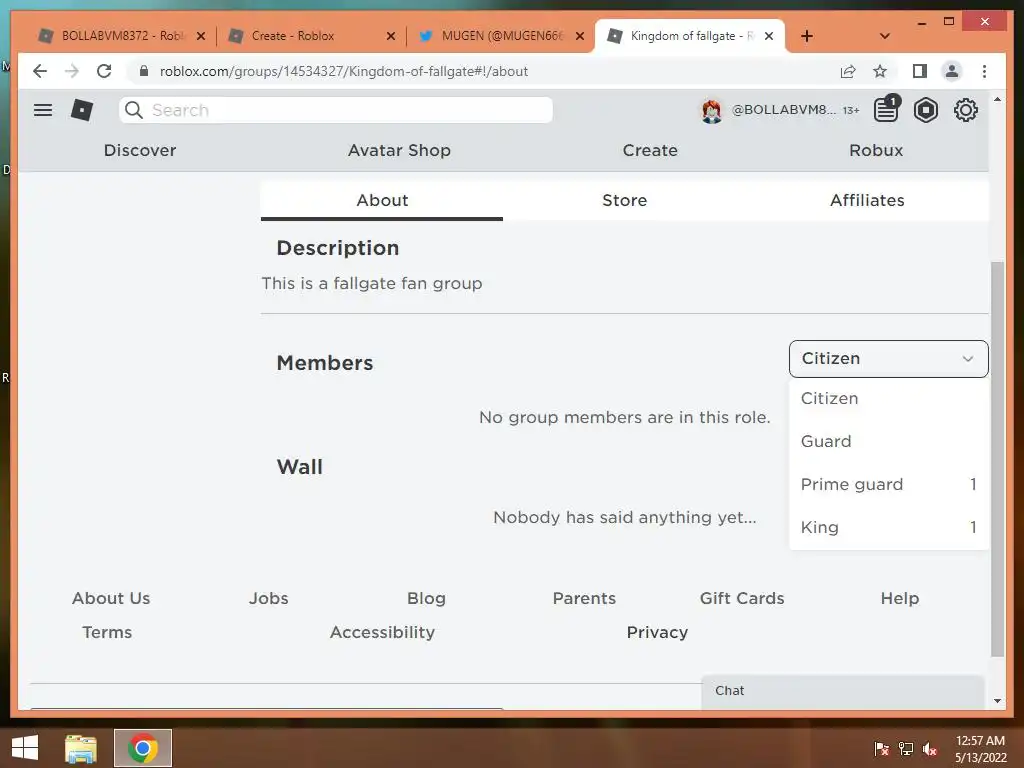1024x768 pixels.
Task: Open the Gift Cards footer link
Action: tap(742, 598)
